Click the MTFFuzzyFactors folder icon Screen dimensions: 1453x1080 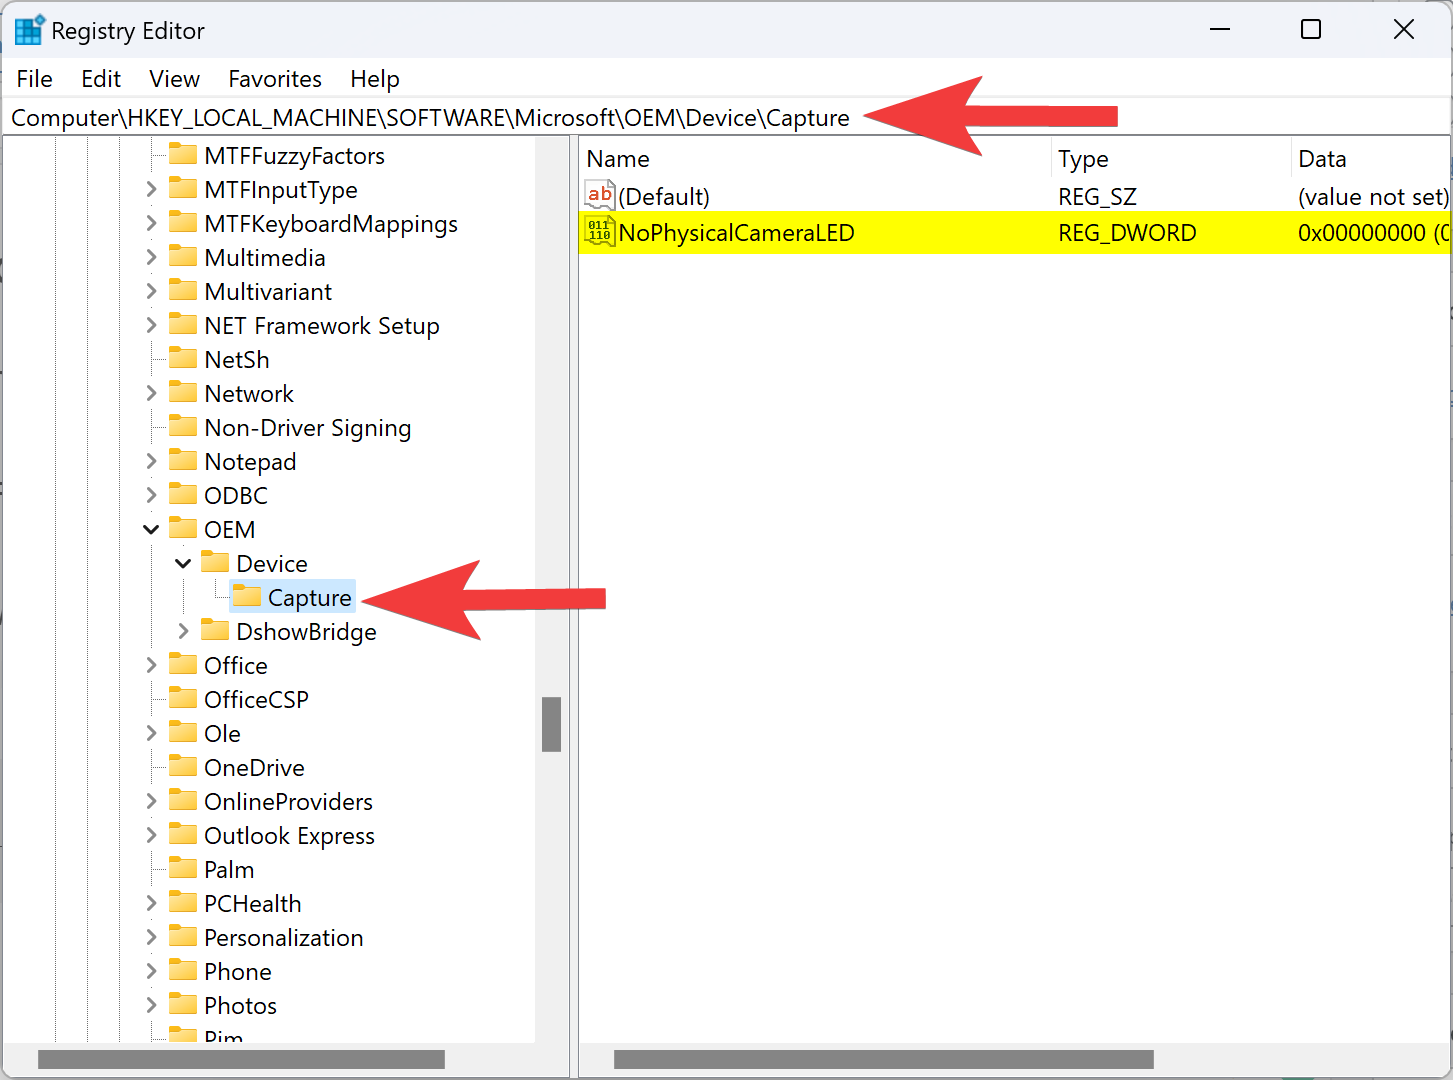(183, 154)
